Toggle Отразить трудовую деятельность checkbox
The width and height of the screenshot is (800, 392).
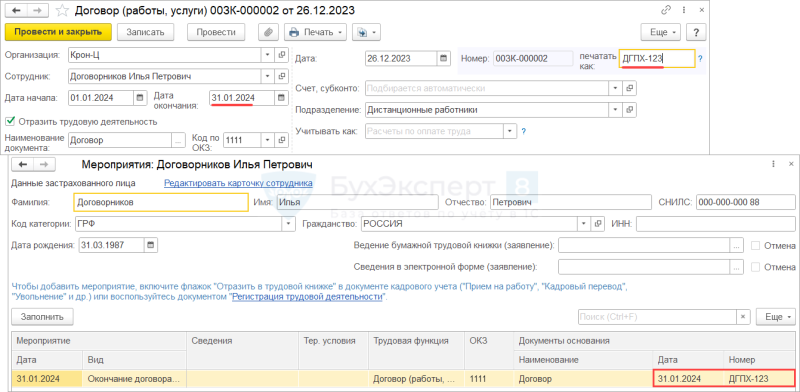(x=9, y=121)
